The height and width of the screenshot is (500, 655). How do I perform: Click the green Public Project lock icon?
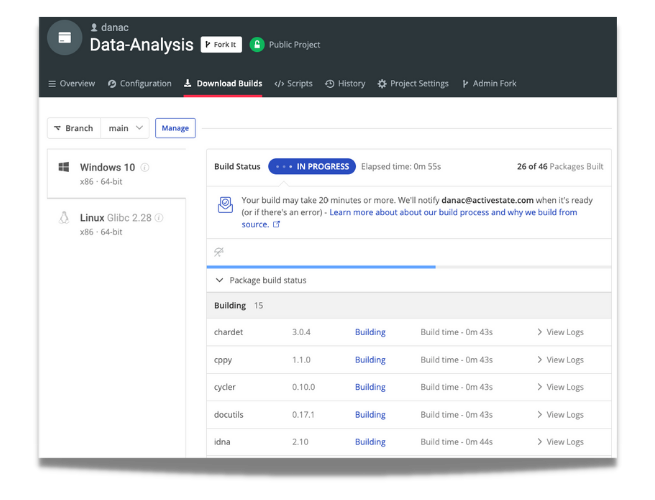point(257,45)
